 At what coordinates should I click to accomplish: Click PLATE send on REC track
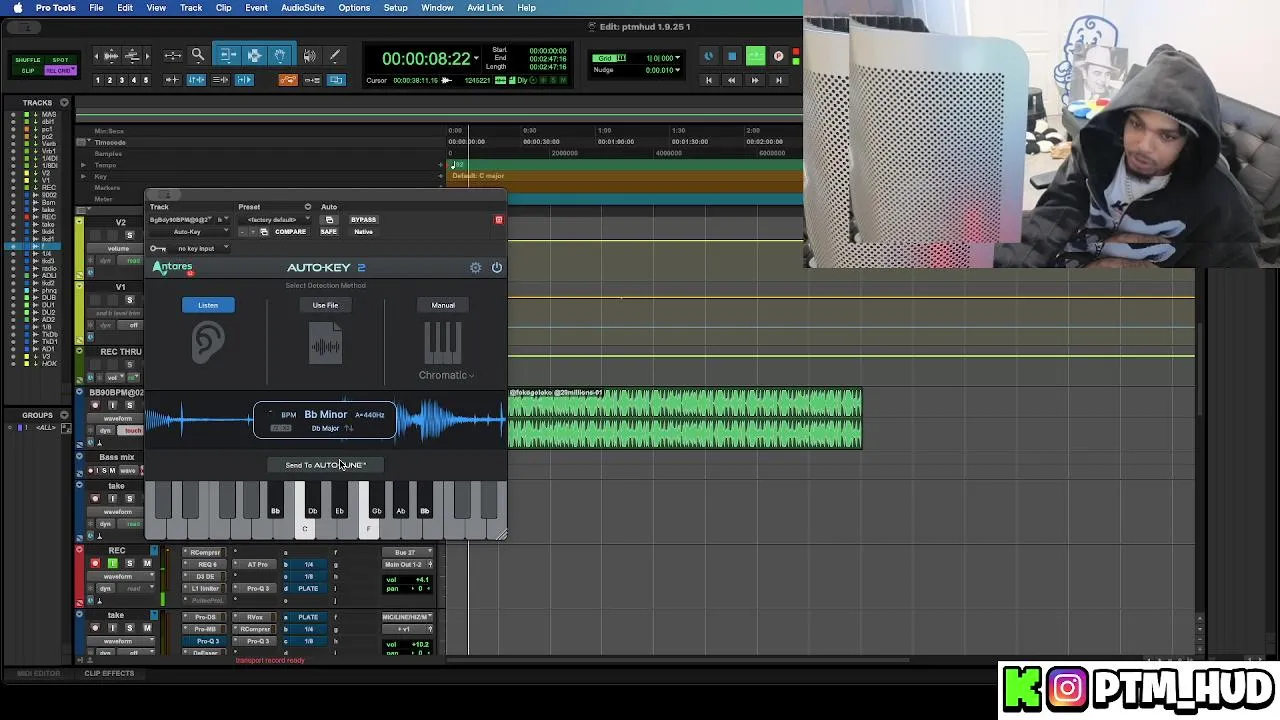309,589
